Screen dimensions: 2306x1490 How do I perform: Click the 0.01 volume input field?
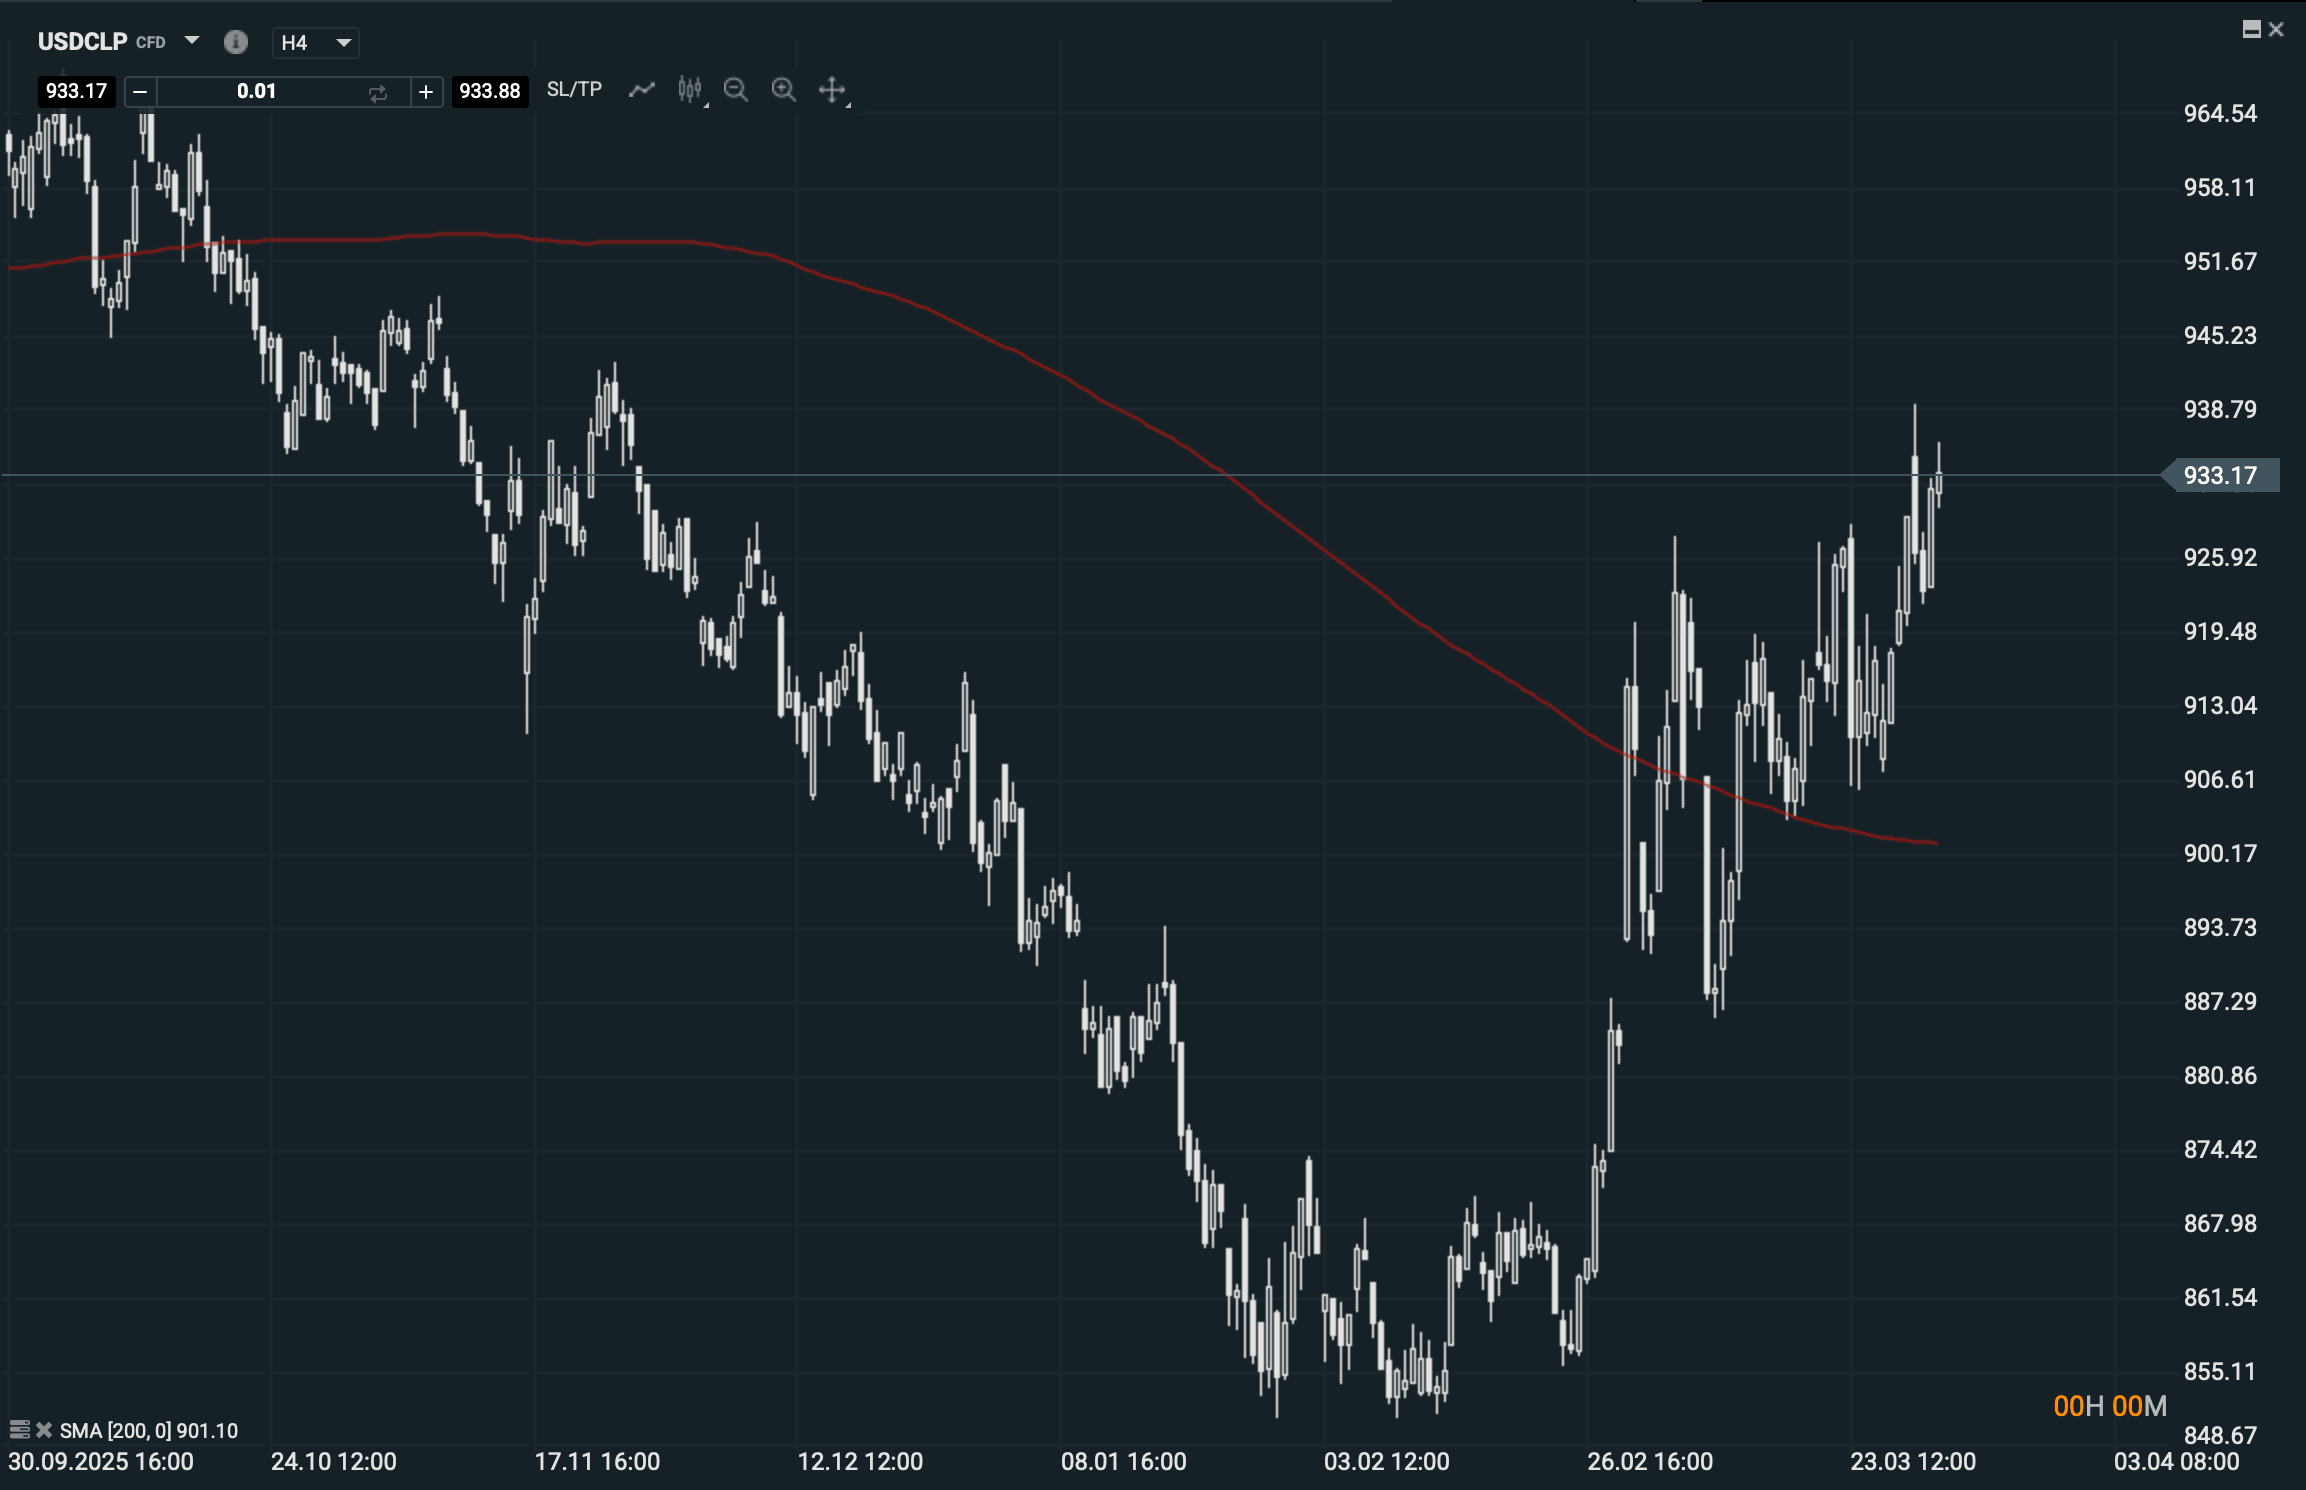(x=257, y=92)
